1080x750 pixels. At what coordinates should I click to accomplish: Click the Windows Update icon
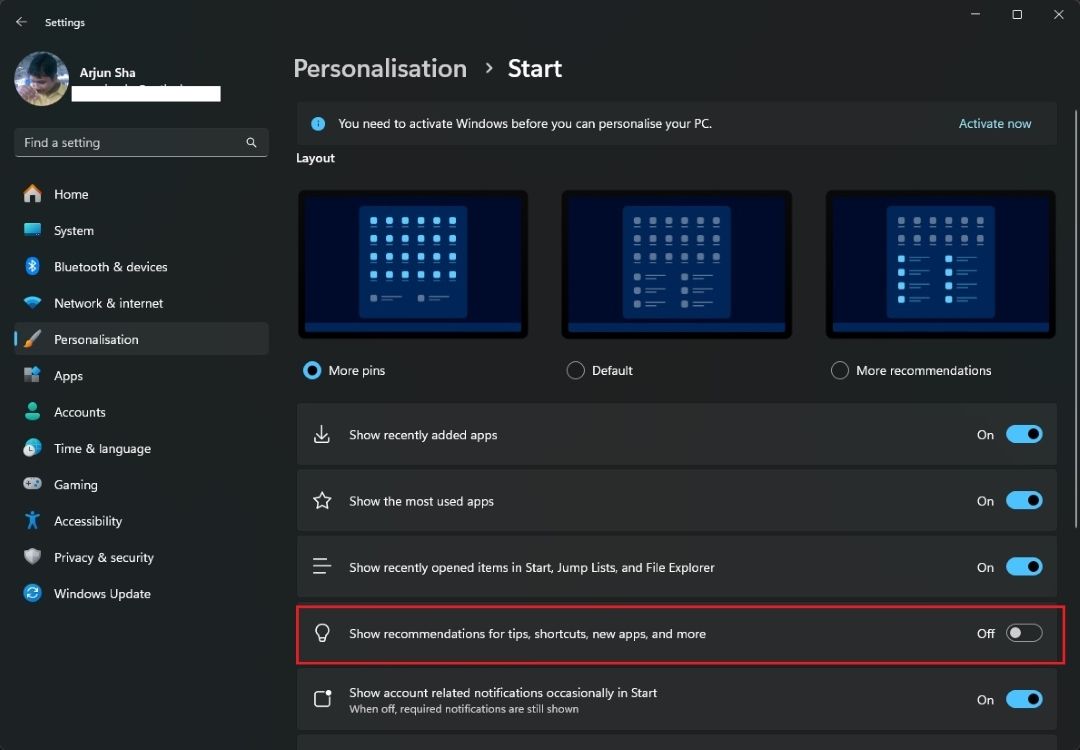[x=31, y=593]
